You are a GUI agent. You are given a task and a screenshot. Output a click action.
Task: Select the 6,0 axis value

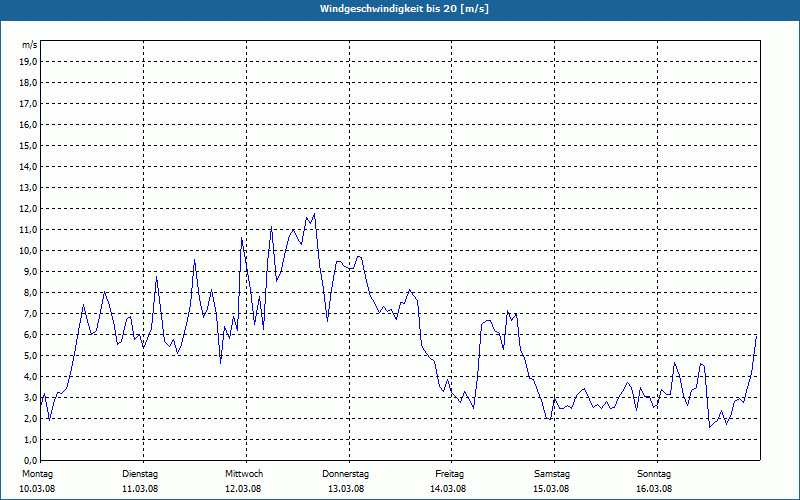pos(31,335)
